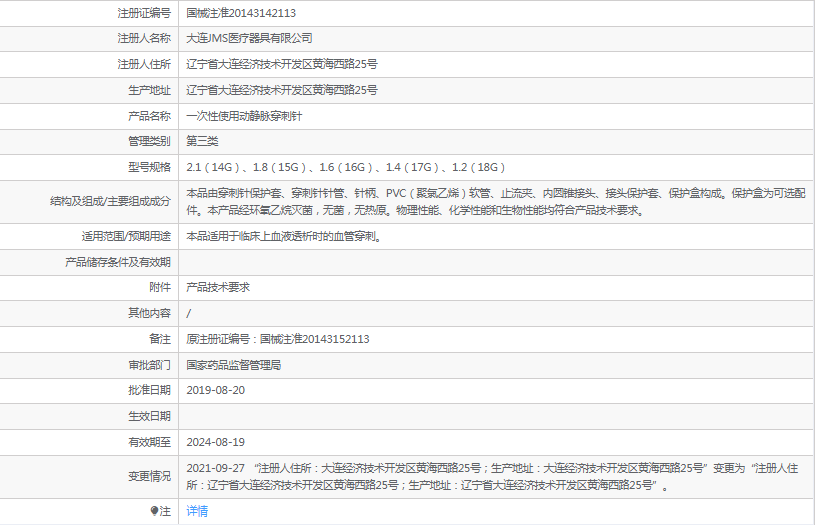Click the 注册证编号 label
The width and height of the screenshot is (819, 525).
pyautogui.click(x=144, y=13)
